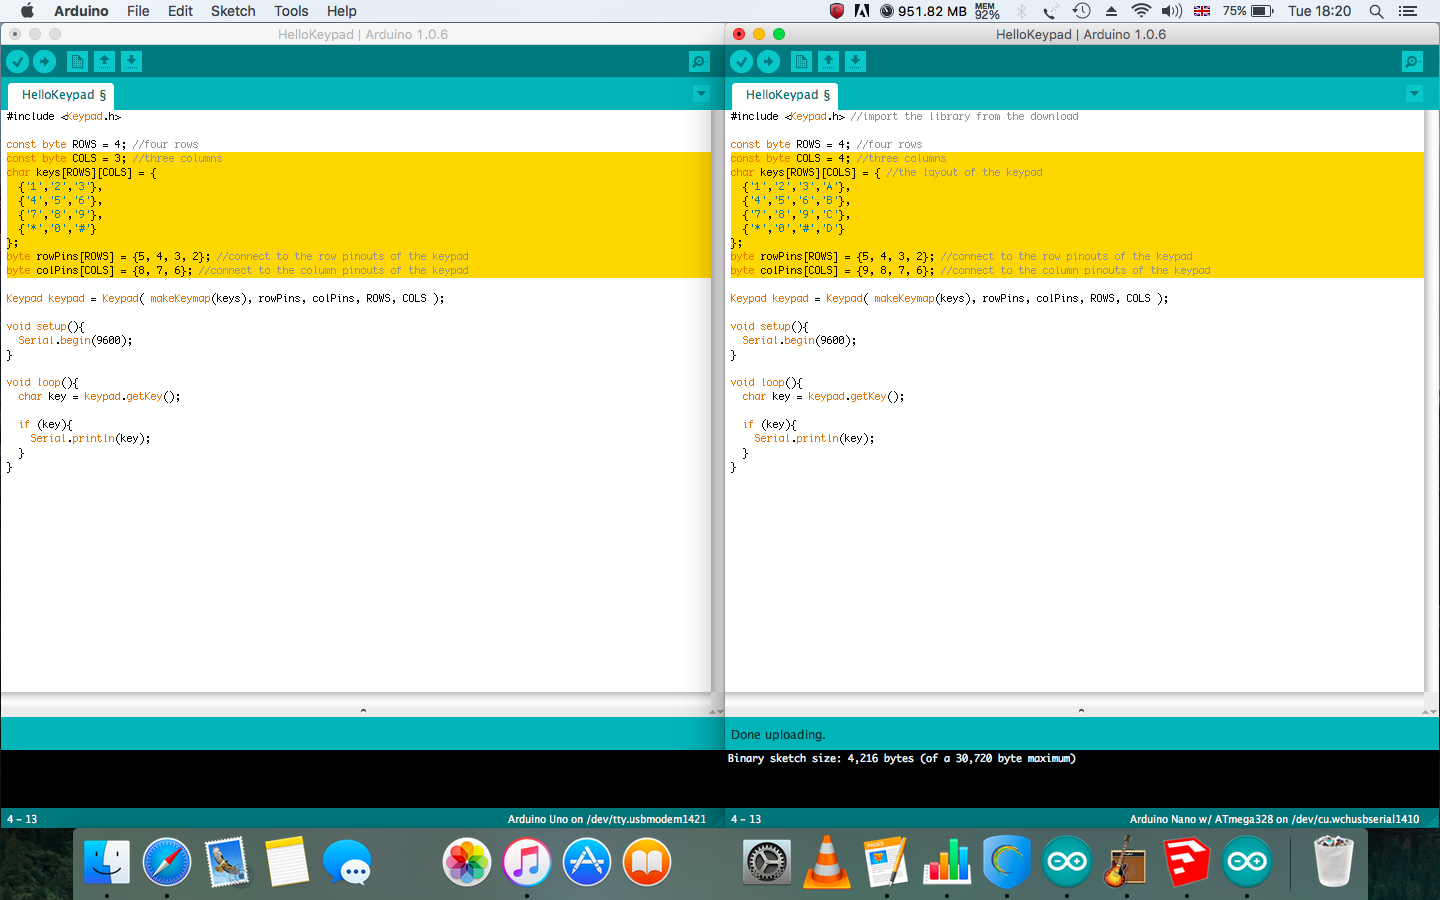Click the Adobe menu bar icon

tap(862, 11)
